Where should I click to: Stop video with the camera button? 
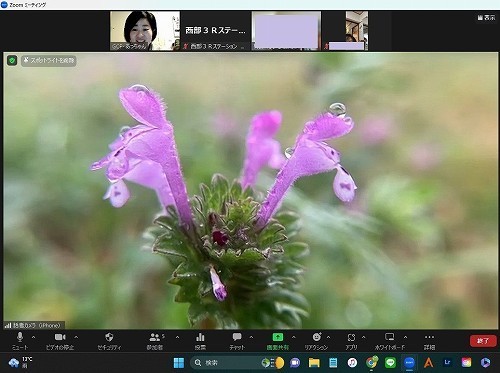[x=60, y=341]
